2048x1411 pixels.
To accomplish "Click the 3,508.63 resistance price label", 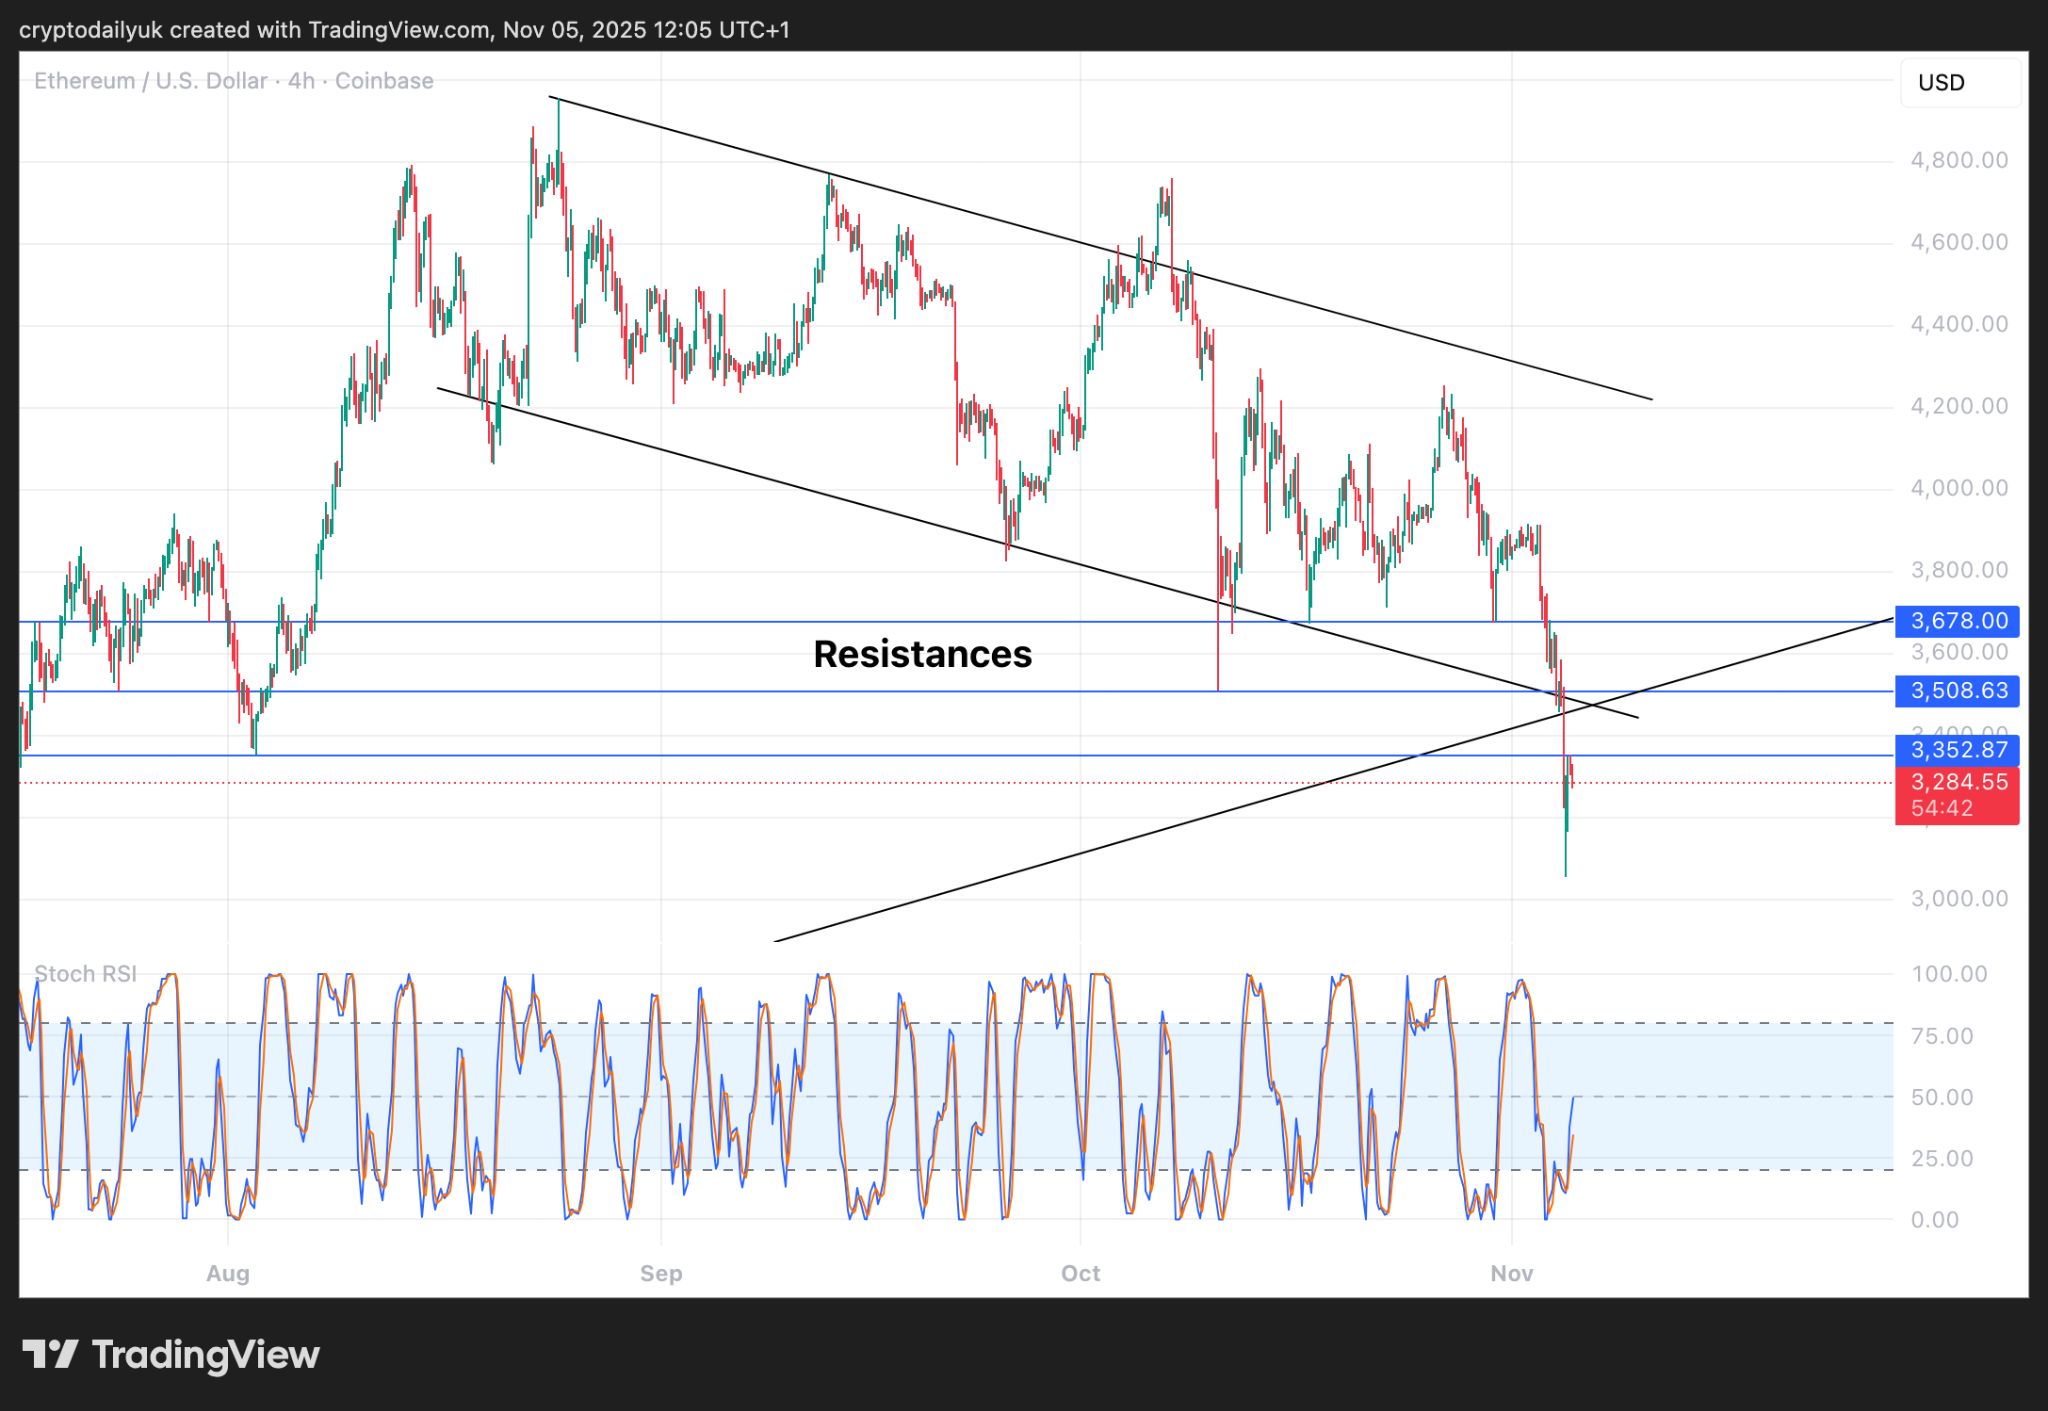I will tap(1957, 691).
